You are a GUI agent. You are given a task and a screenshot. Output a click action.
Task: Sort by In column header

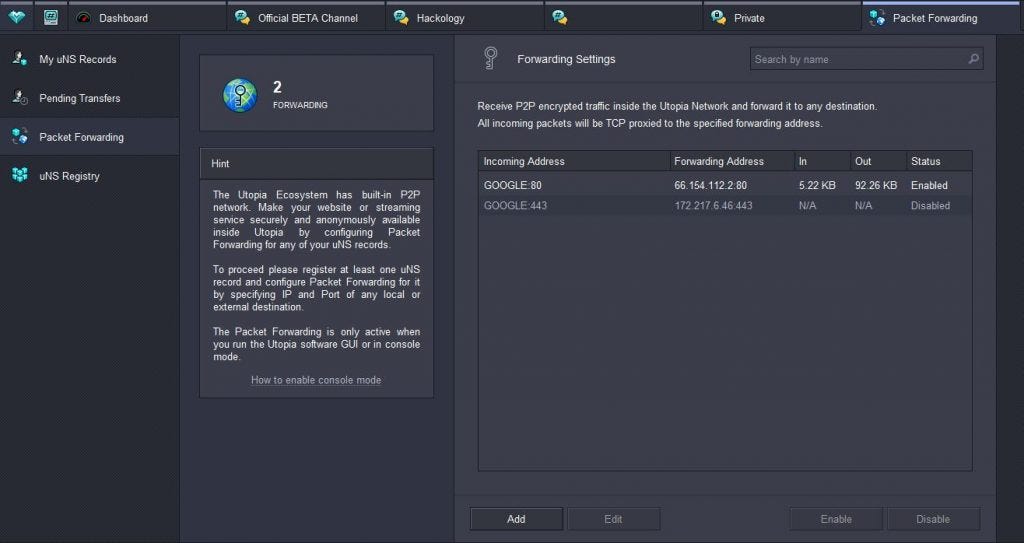(822, 161)
